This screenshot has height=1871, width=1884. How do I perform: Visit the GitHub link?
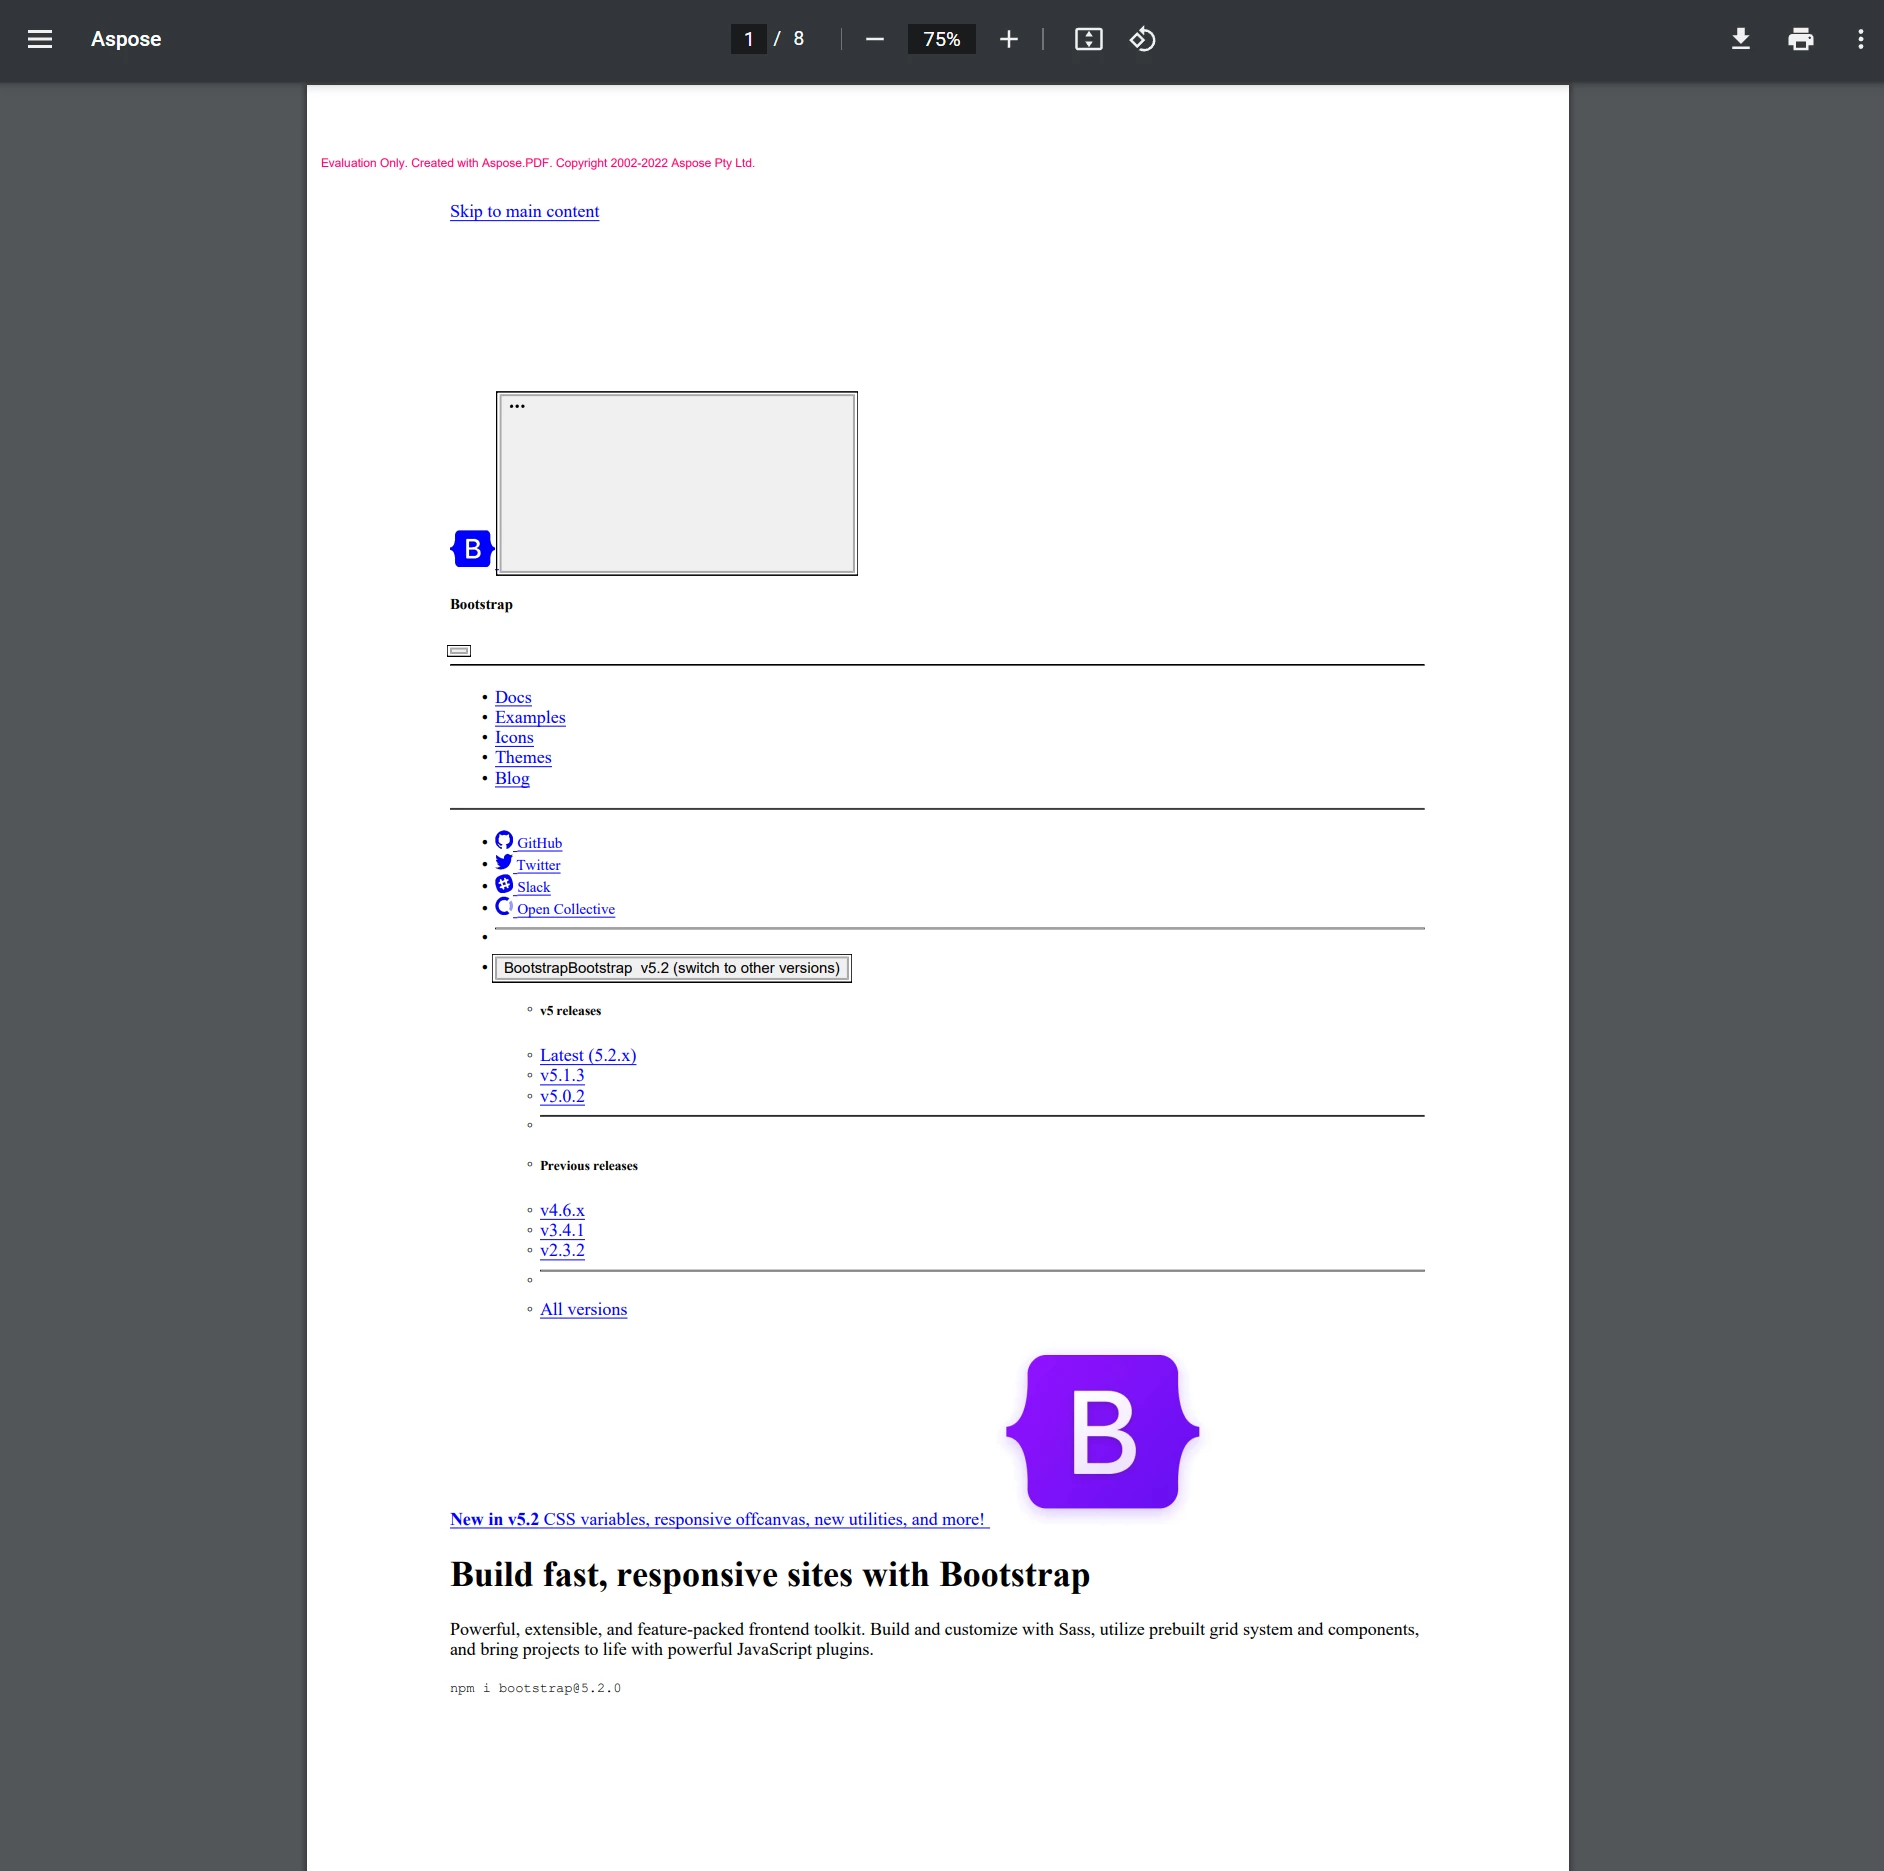[539, 843]
